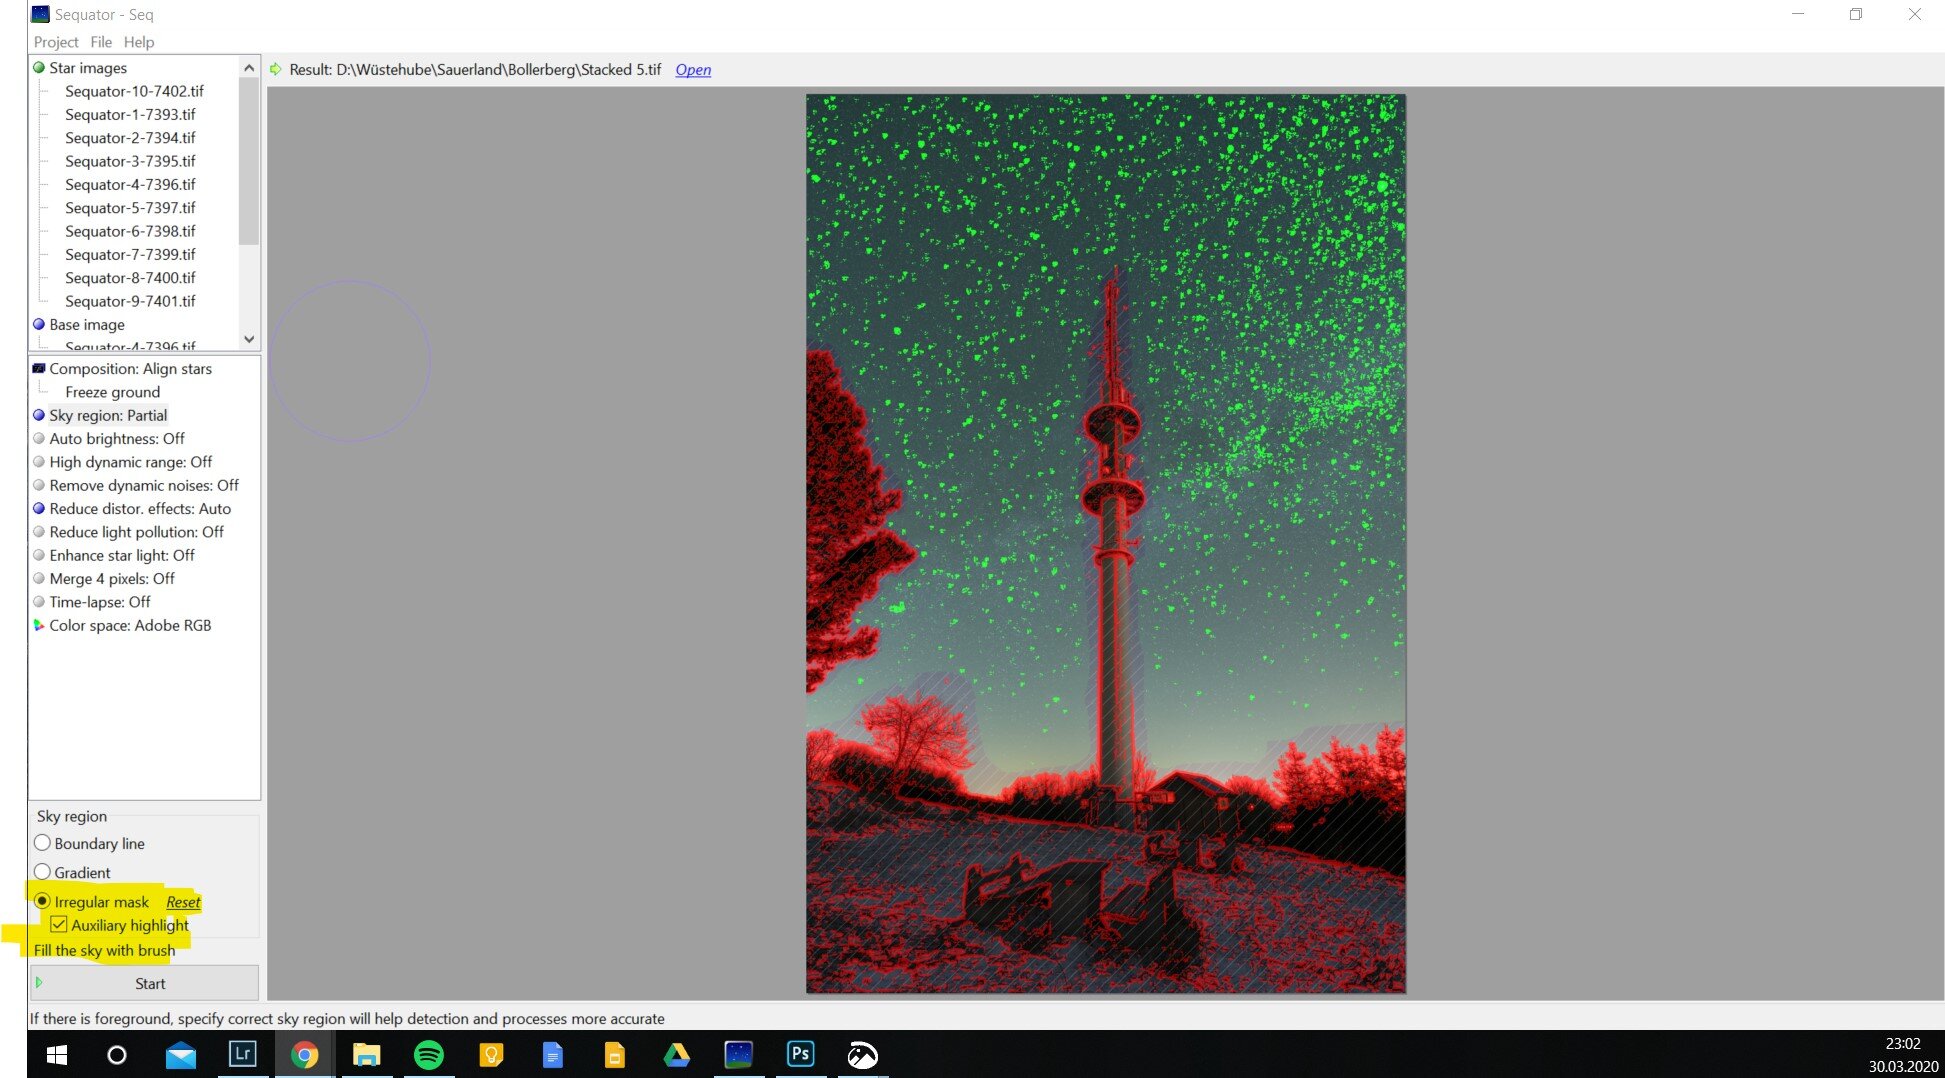Toggle Enhance star light setting
The image size is (1945, 1078).
[122, 555]
